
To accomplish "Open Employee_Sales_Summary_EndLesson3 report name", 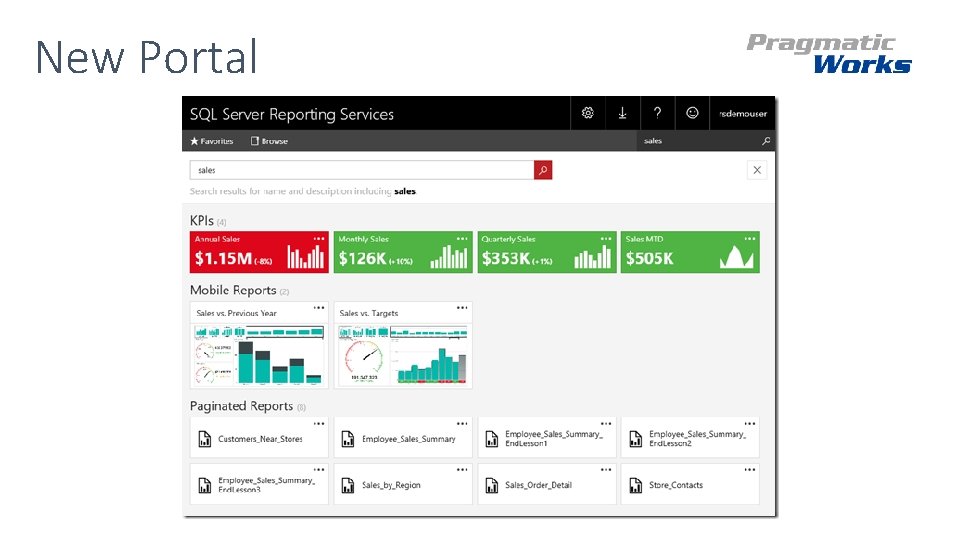I will coord(267,485).
